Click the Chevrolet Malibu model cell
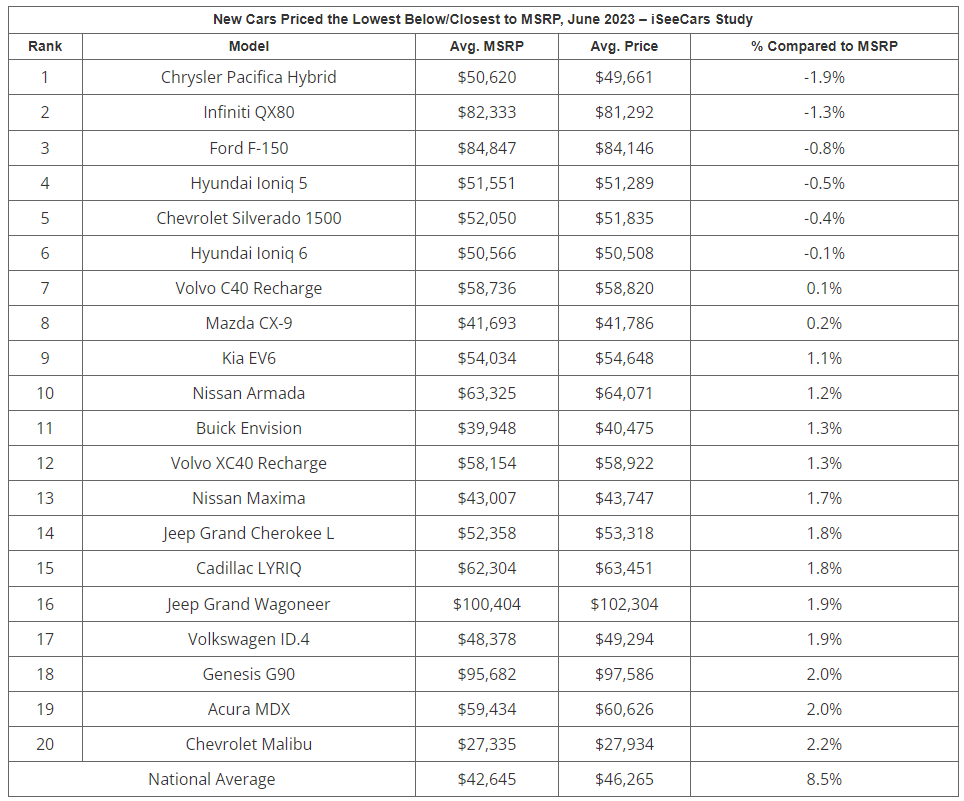The height and width of the screenshot is (801, 964). pos(248,744)
